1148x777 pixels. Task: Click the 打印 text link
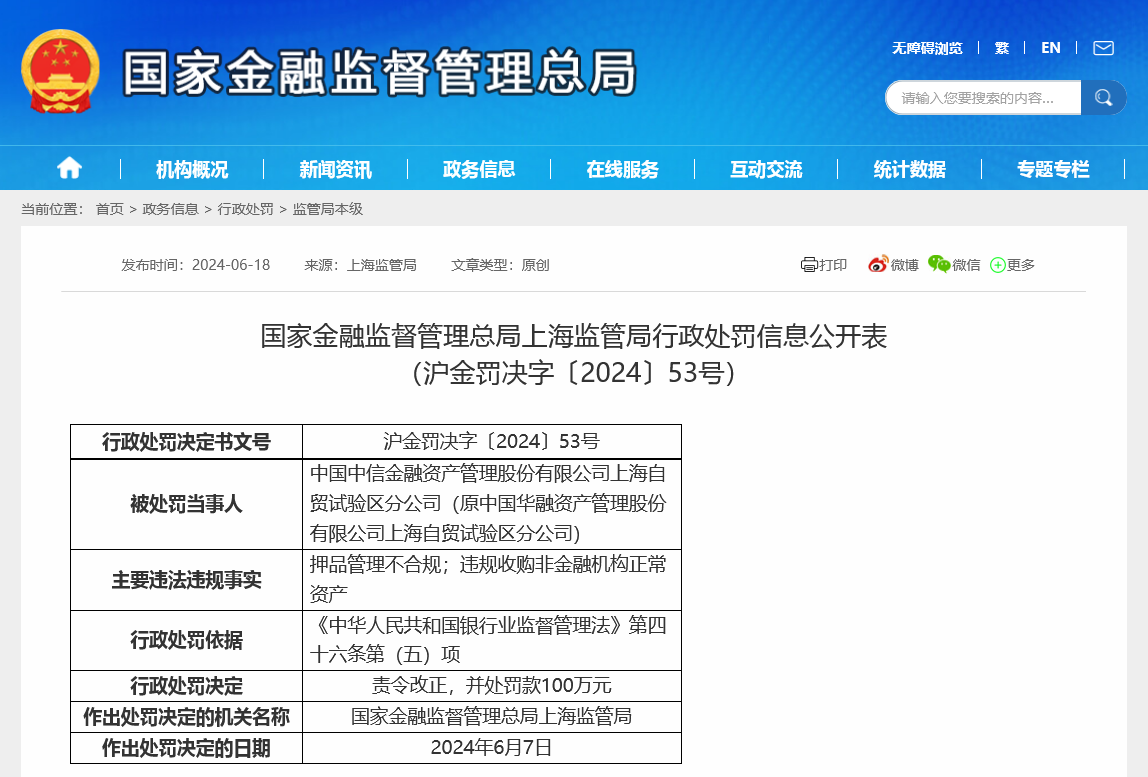832,265
